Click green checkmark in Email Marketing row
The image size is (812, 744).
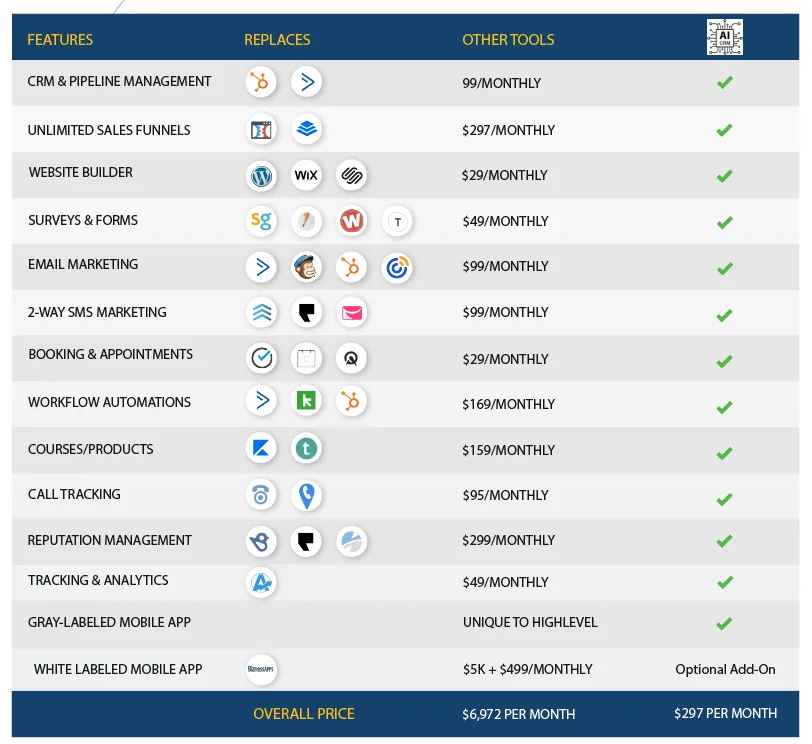tap(724, 268)
